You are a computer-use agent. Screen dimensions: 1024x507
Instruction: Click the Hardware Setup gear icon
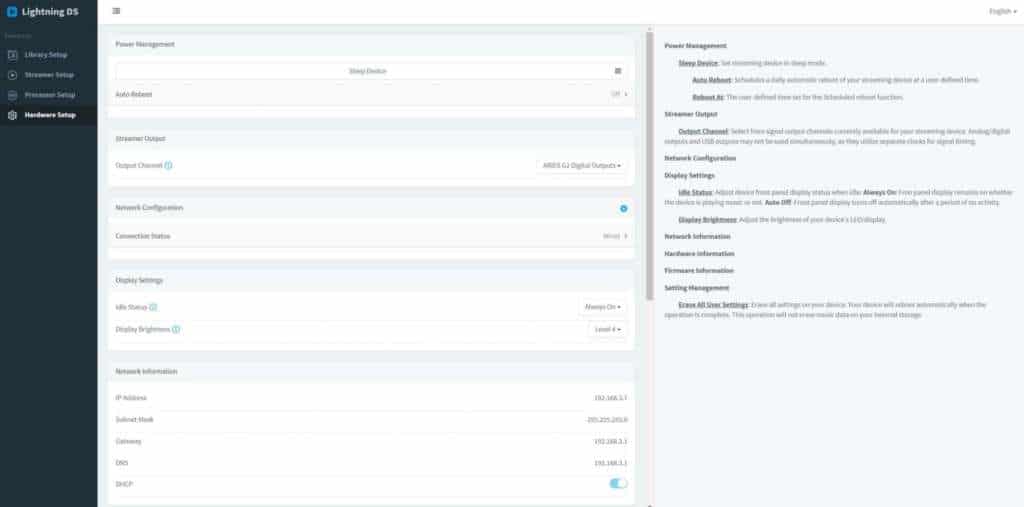click(12, 115)
